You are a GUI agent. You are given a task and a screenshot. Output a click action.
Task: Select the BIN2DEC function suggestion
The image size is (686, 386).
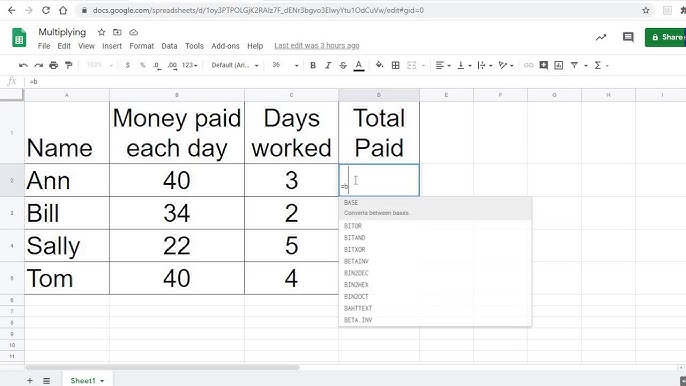click(x=435, y=273)
